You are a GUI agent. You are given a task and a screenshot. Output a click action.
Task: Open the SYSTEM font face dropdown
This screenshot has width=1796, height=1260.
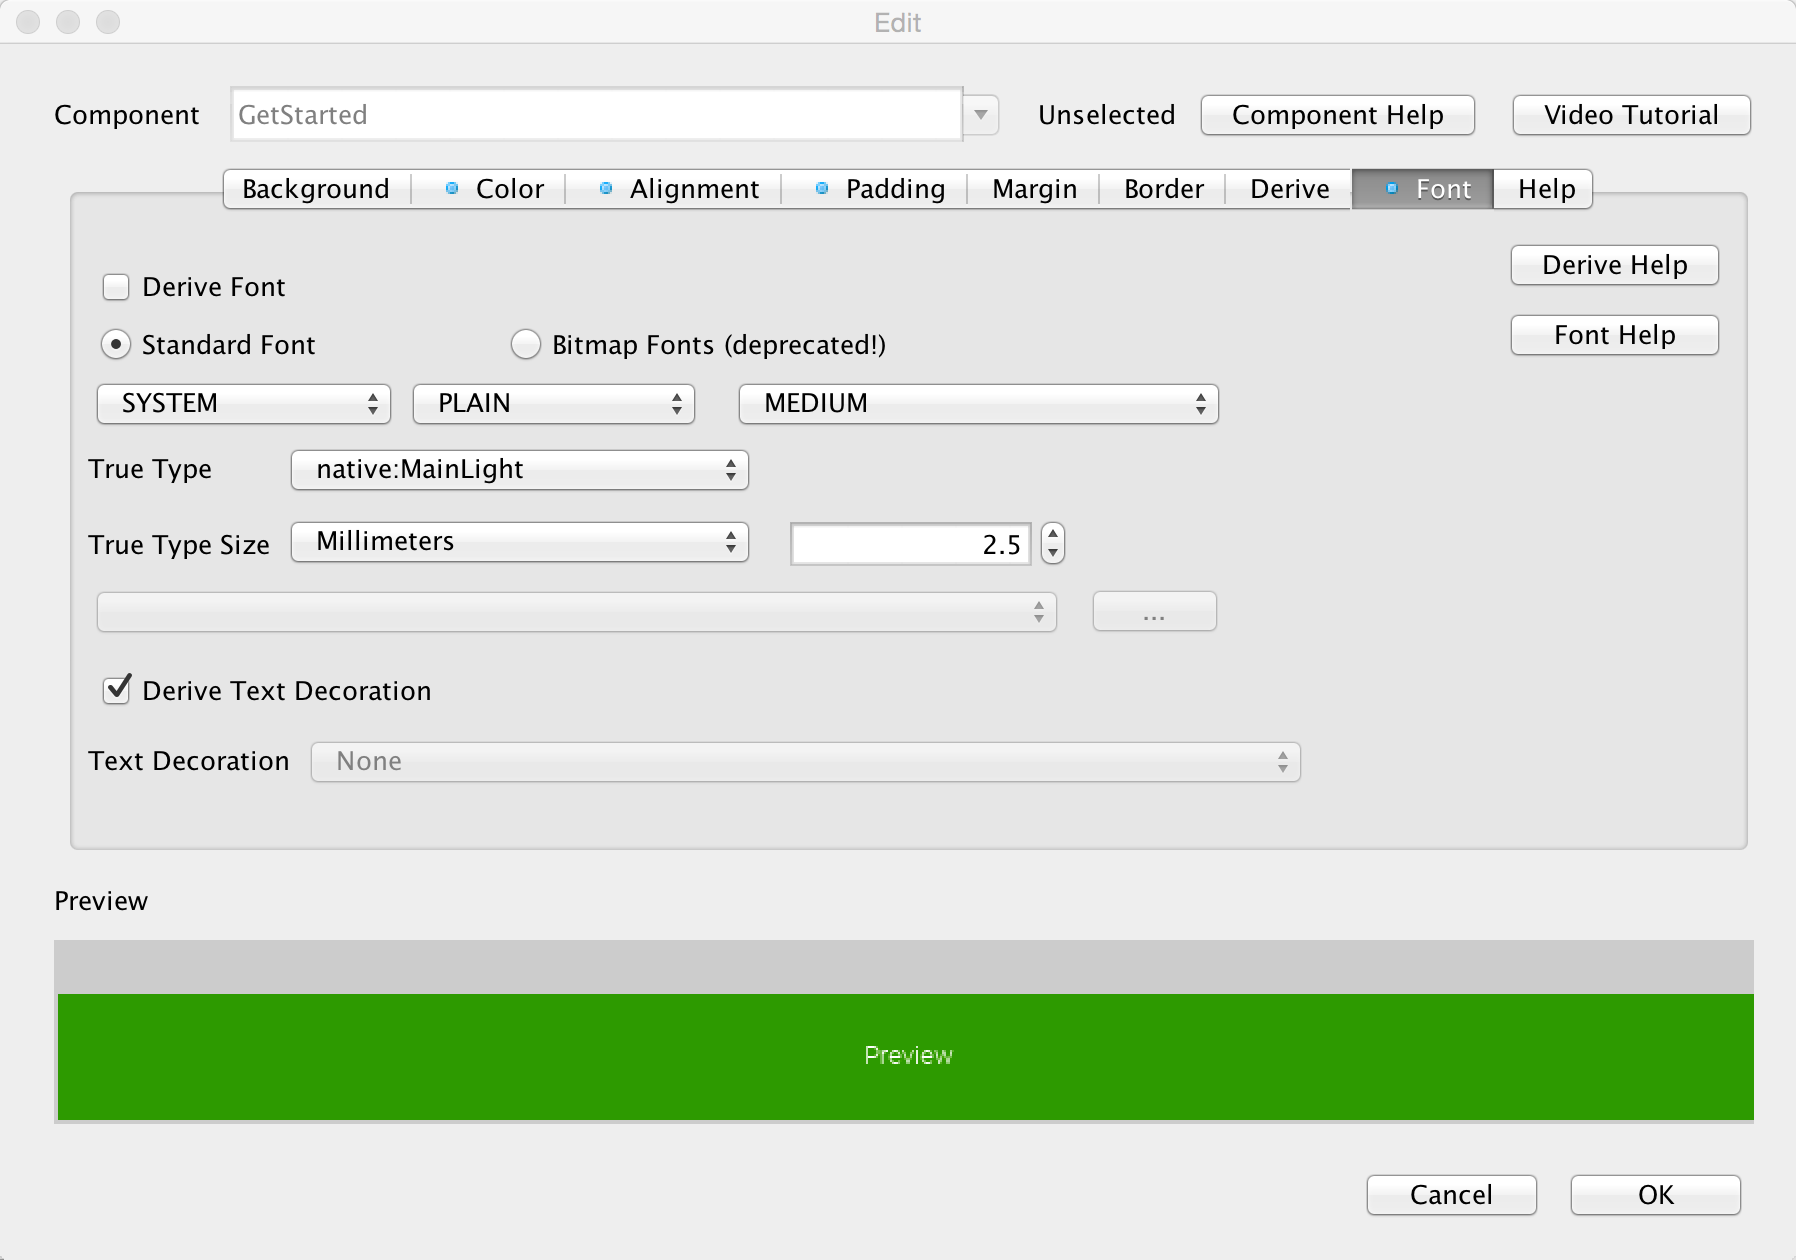242,404
